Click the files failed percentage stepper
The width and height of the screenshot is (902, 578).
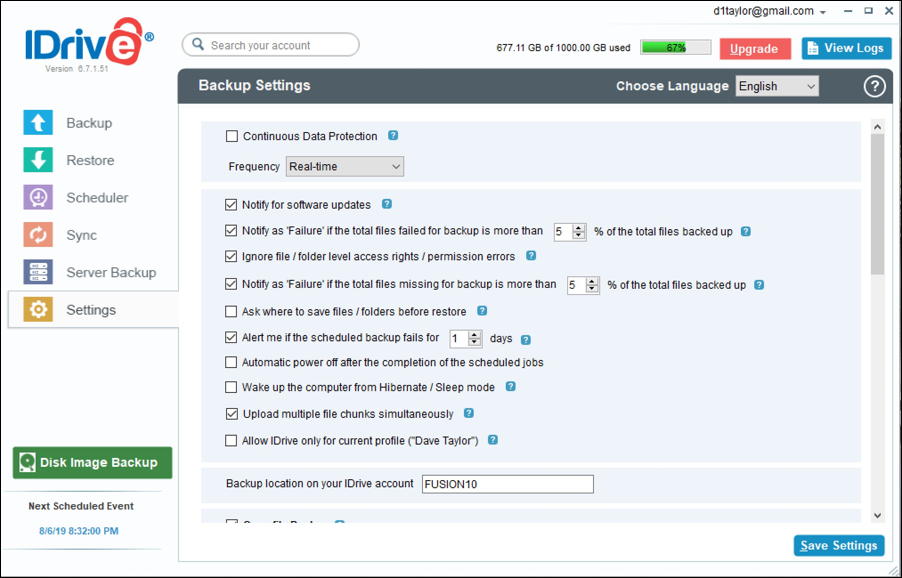579,232
